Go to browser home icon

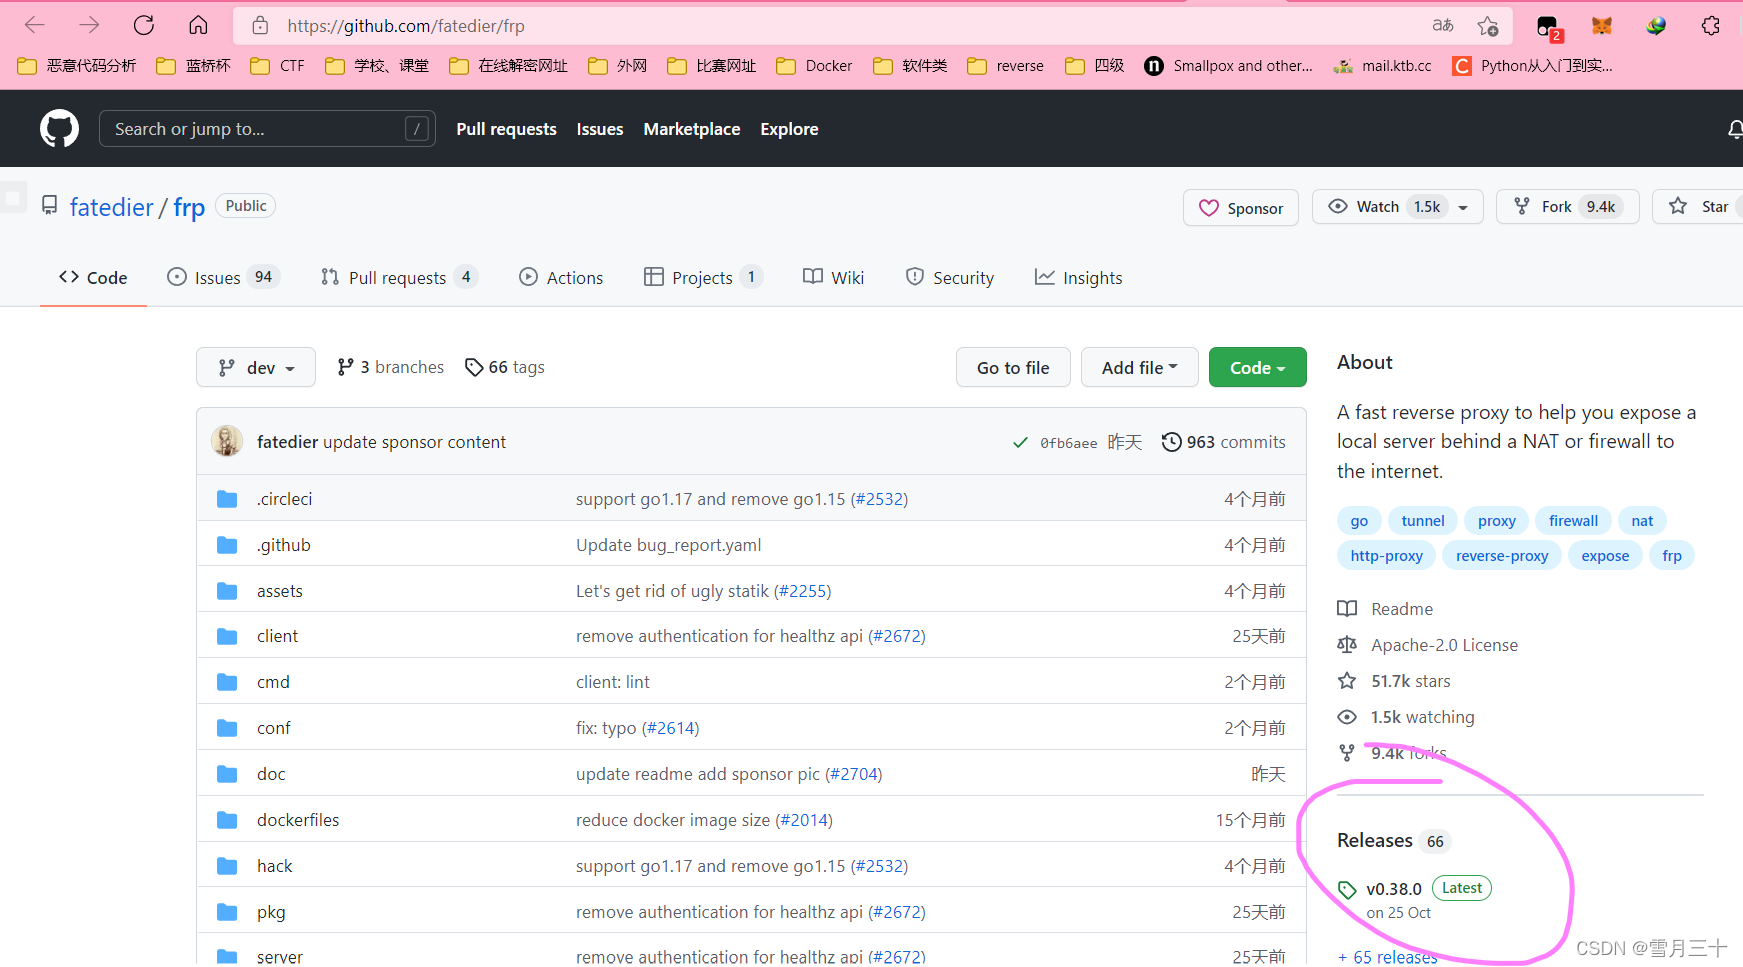click(198, 25)
